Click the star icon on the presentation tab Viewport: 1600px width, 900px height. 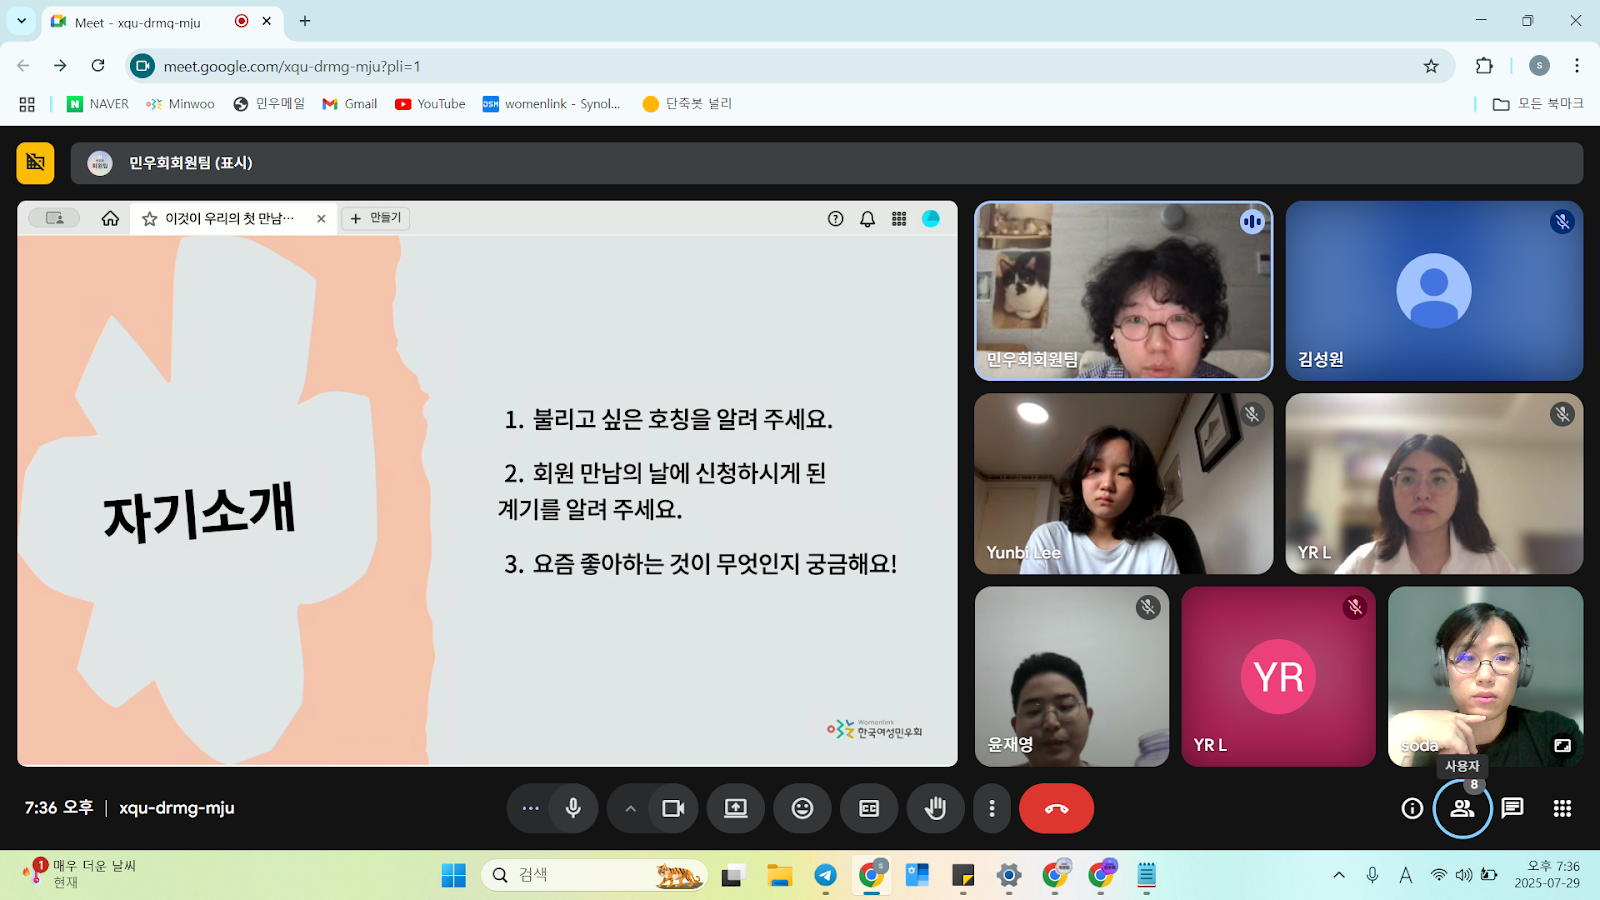[x=150, y=218]
